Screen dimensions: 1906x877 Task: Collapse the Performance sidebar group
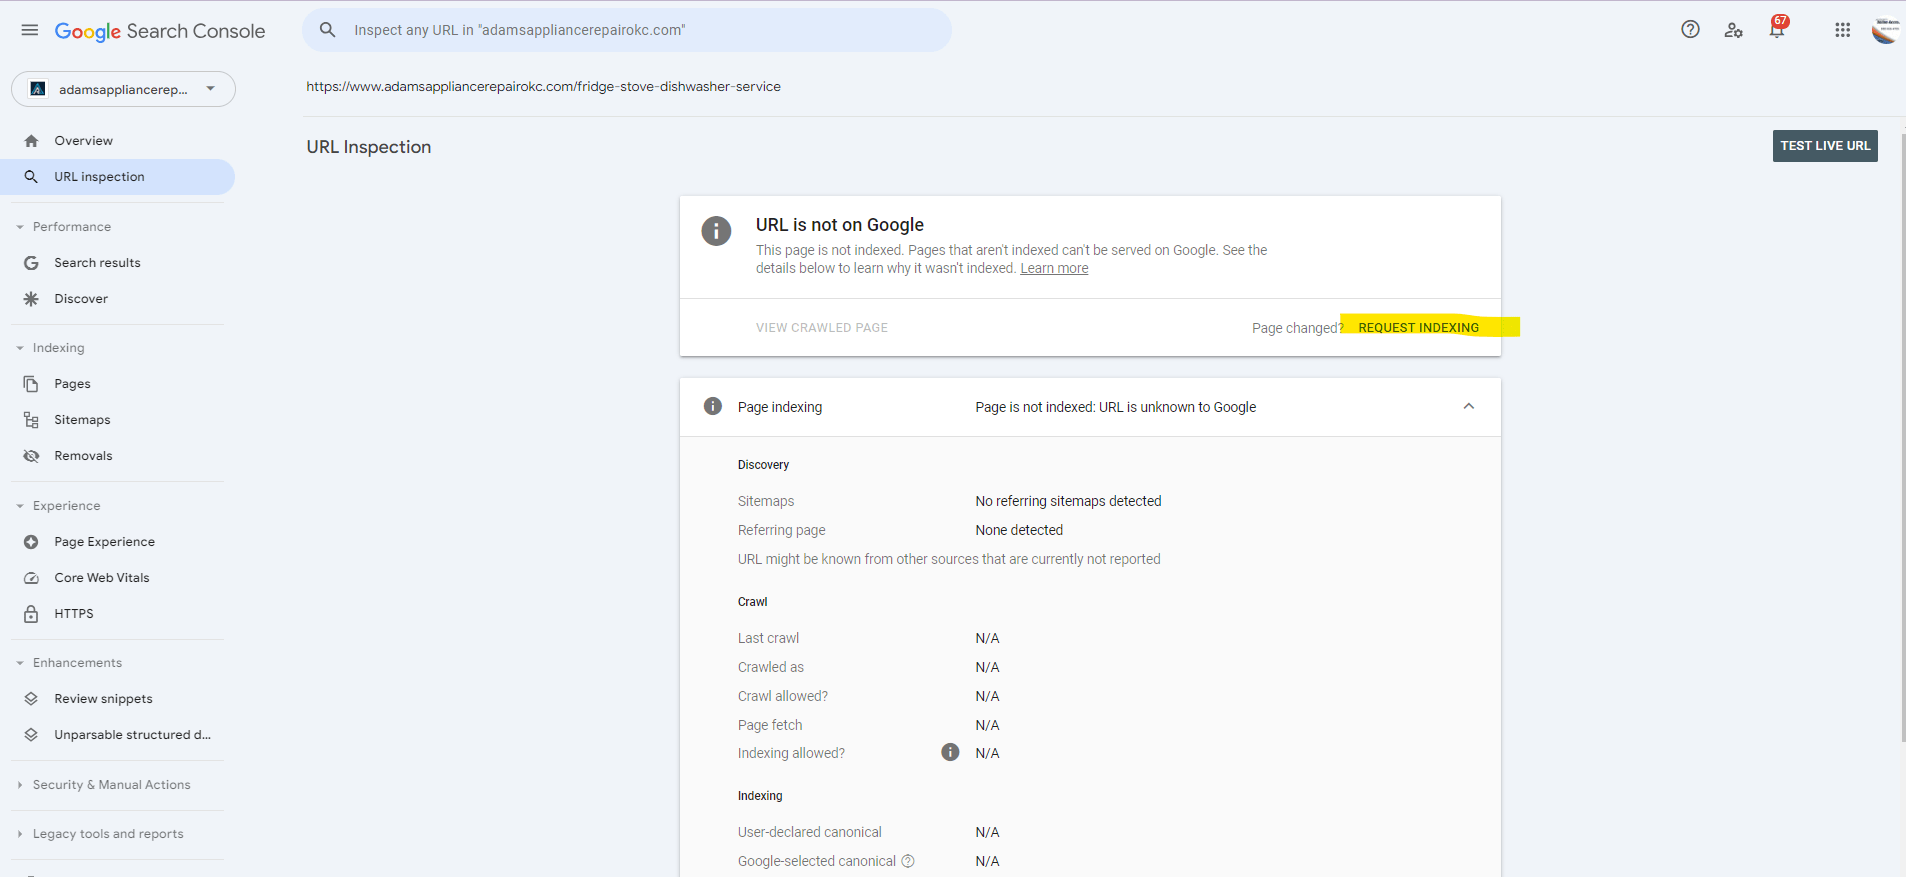tap(20, 227)
